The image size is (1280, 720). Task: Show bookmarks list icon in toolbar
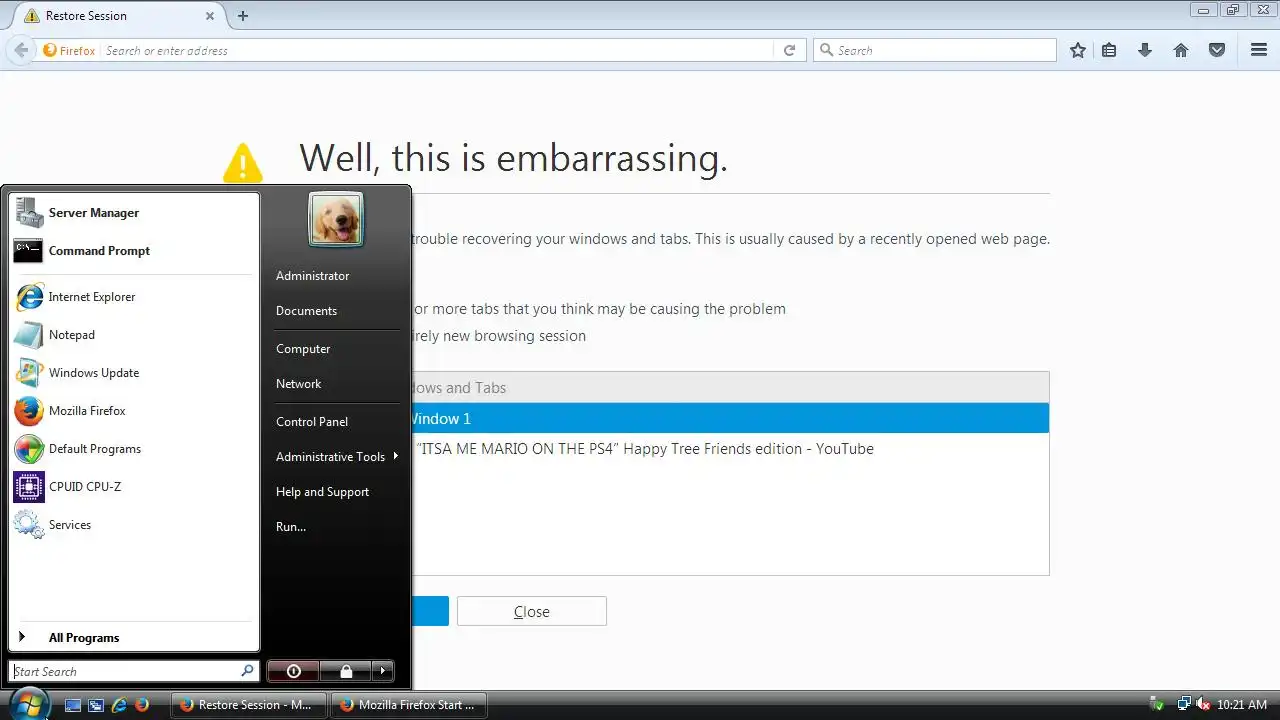click(x=1109, y=50)
